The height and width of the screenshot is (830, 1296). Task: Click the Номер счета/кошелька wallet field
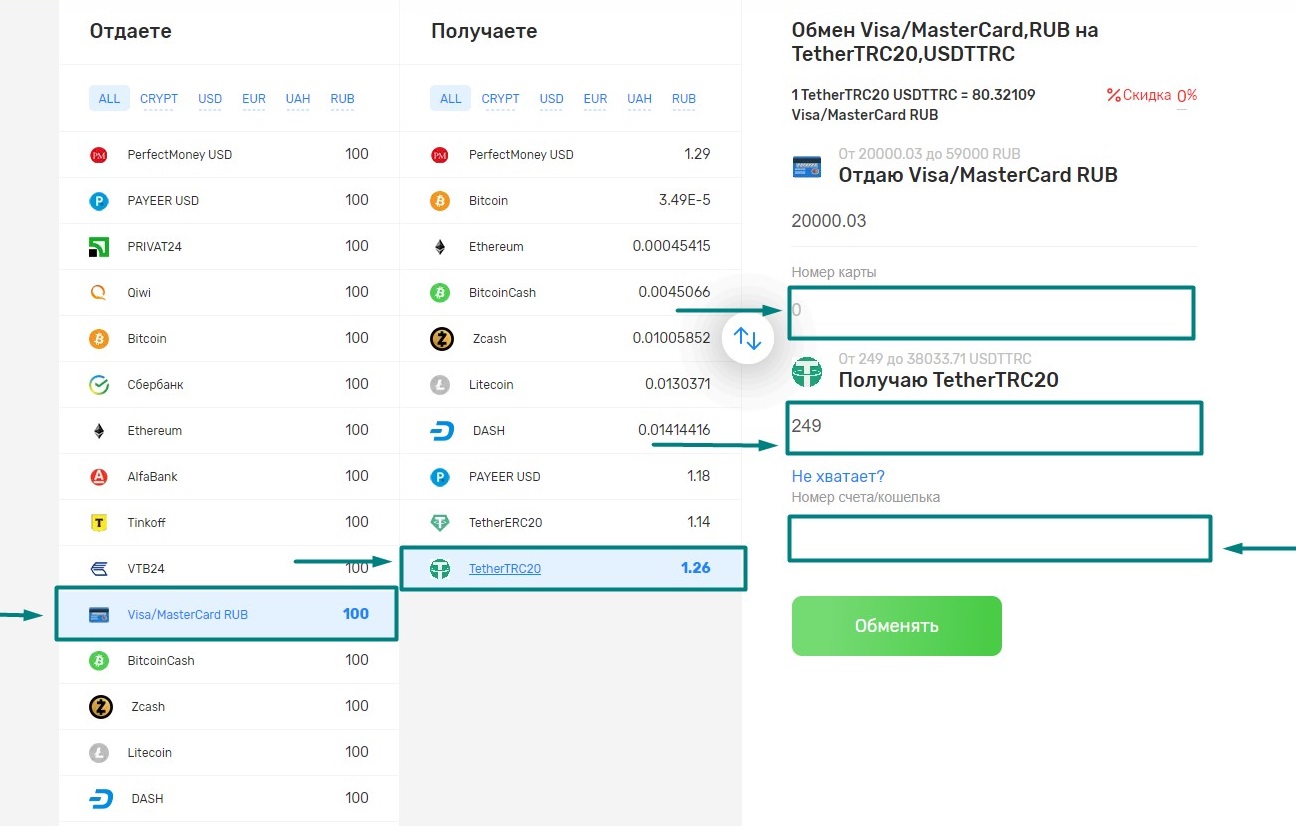[999, 538]
